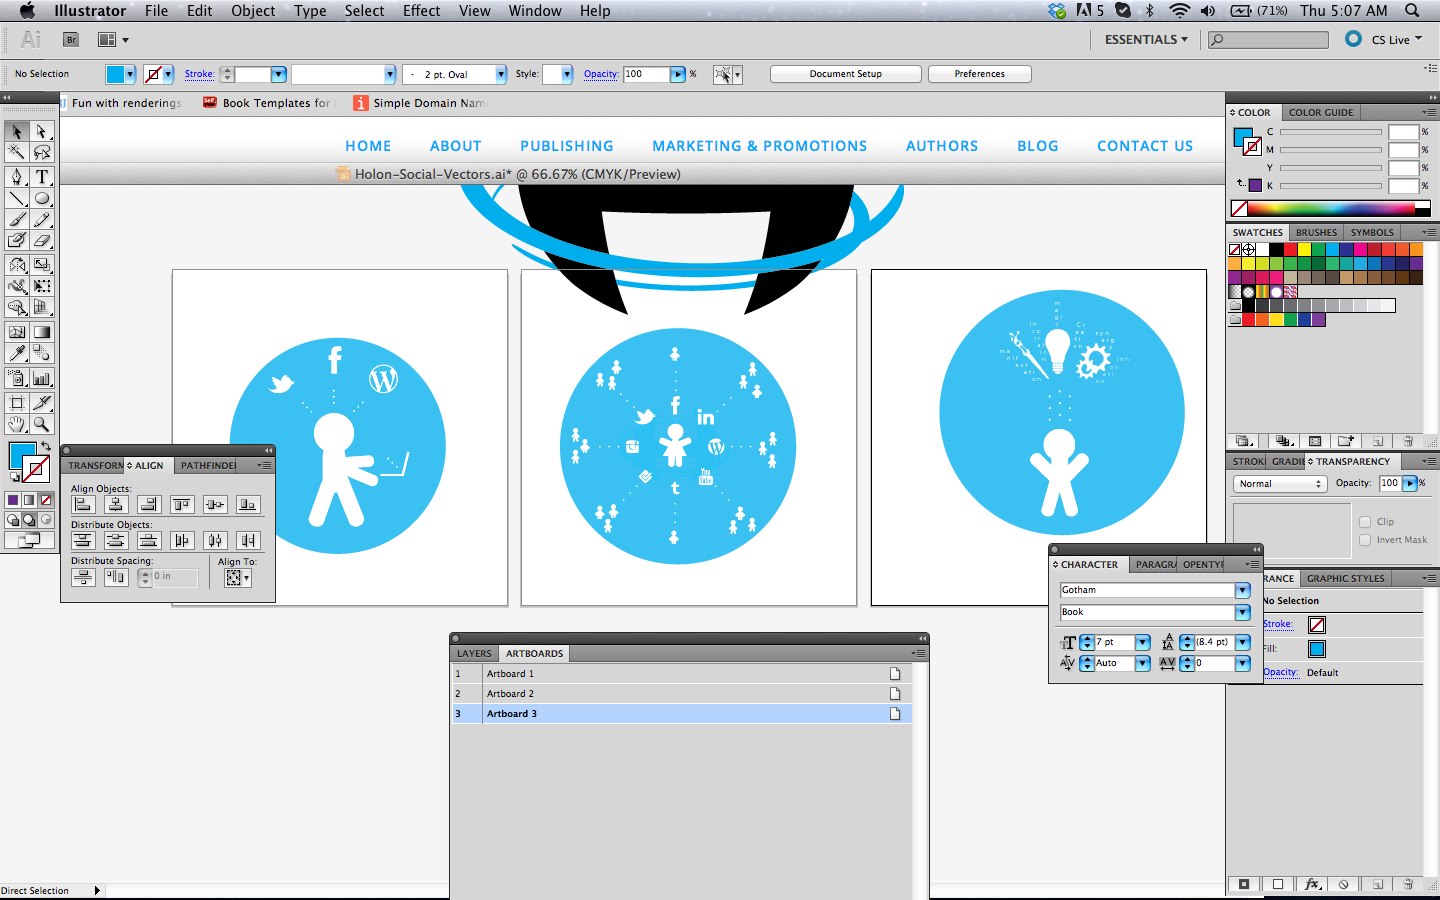Viewport: 1440px width, 900px height.
Task: Open the File menu
Action: 156,11
